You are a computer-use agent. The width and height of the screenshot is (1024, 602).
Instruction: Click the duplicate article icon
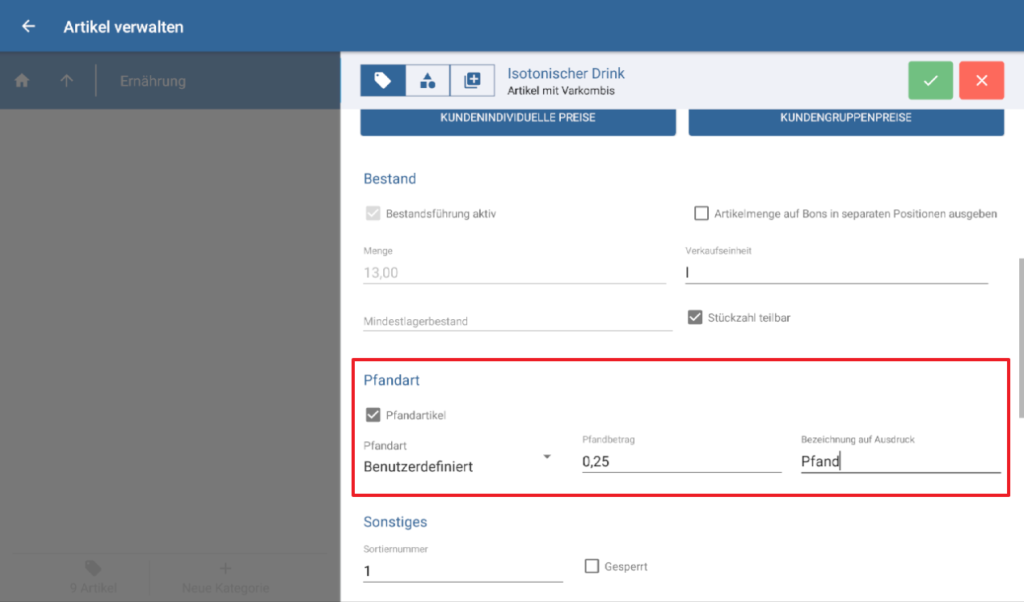point(472,80)
